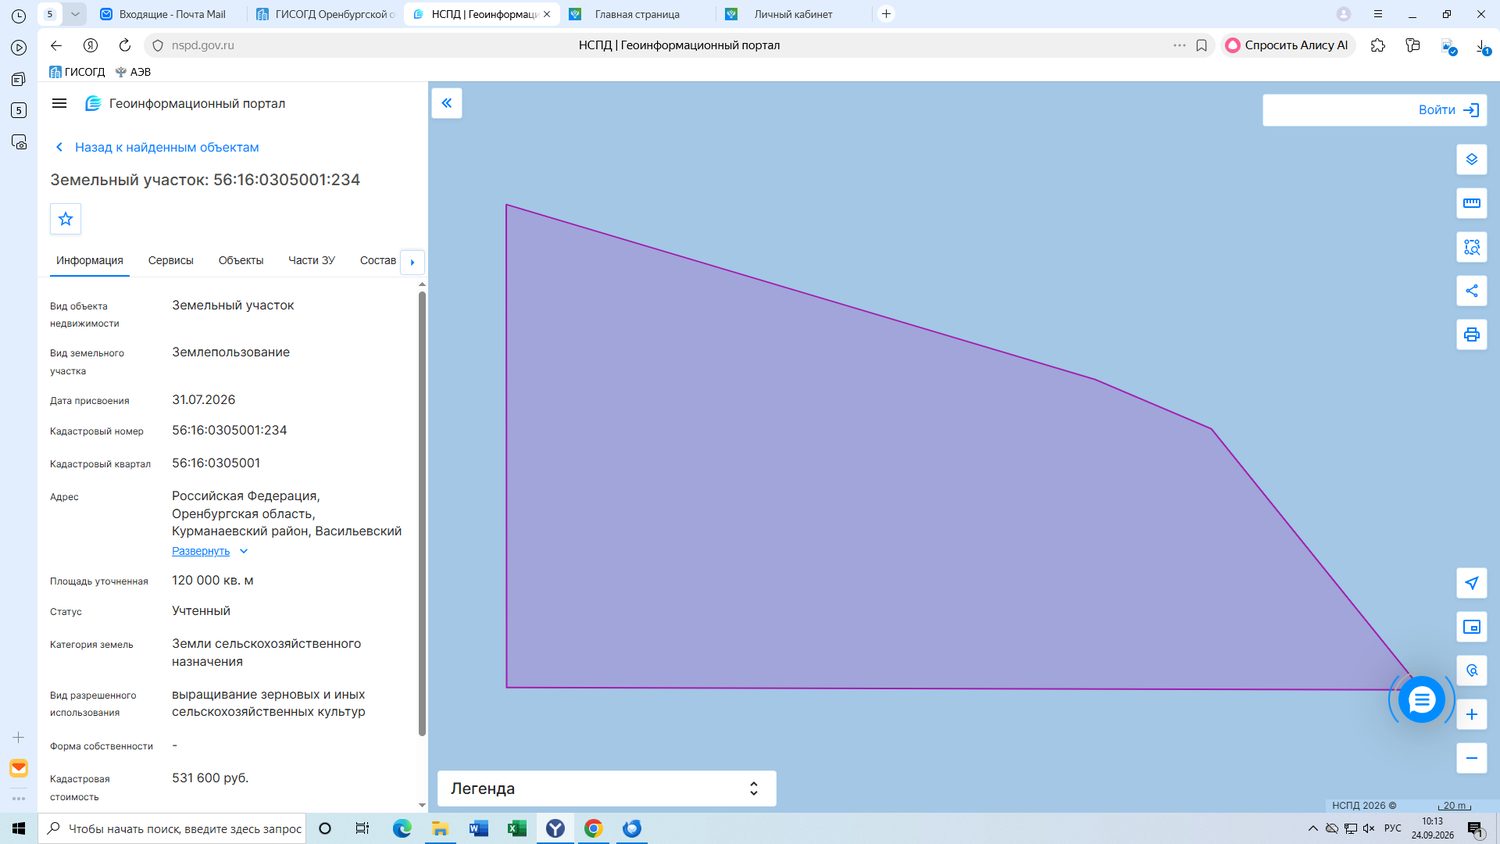Open the chat support bubble

[1421, 700]
